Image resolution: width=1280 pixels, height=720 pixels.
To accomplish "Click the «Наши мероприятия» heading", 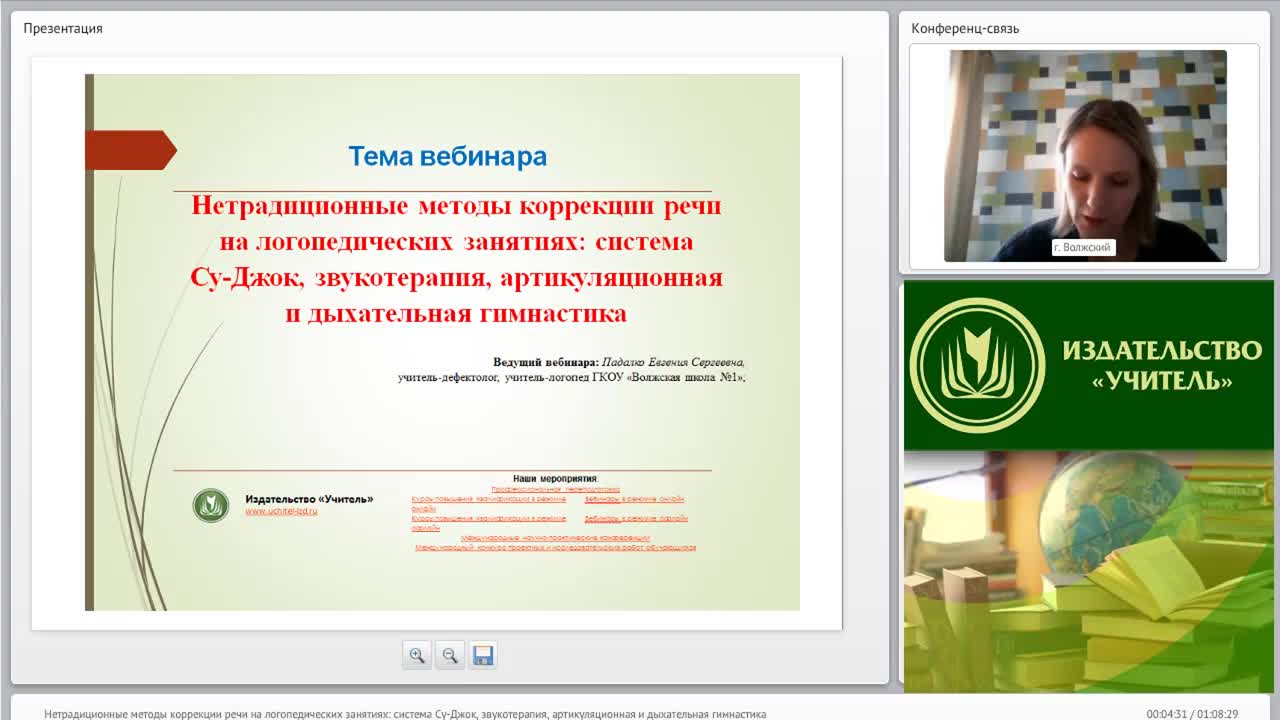I will (x=555, y=479).
